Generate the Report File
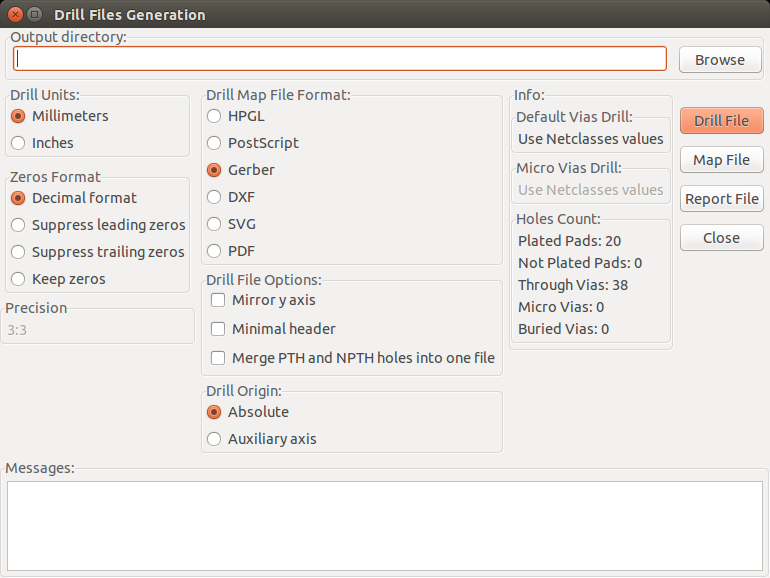The width and height of the screenshot is (770, 578). [x=721, y=199]
